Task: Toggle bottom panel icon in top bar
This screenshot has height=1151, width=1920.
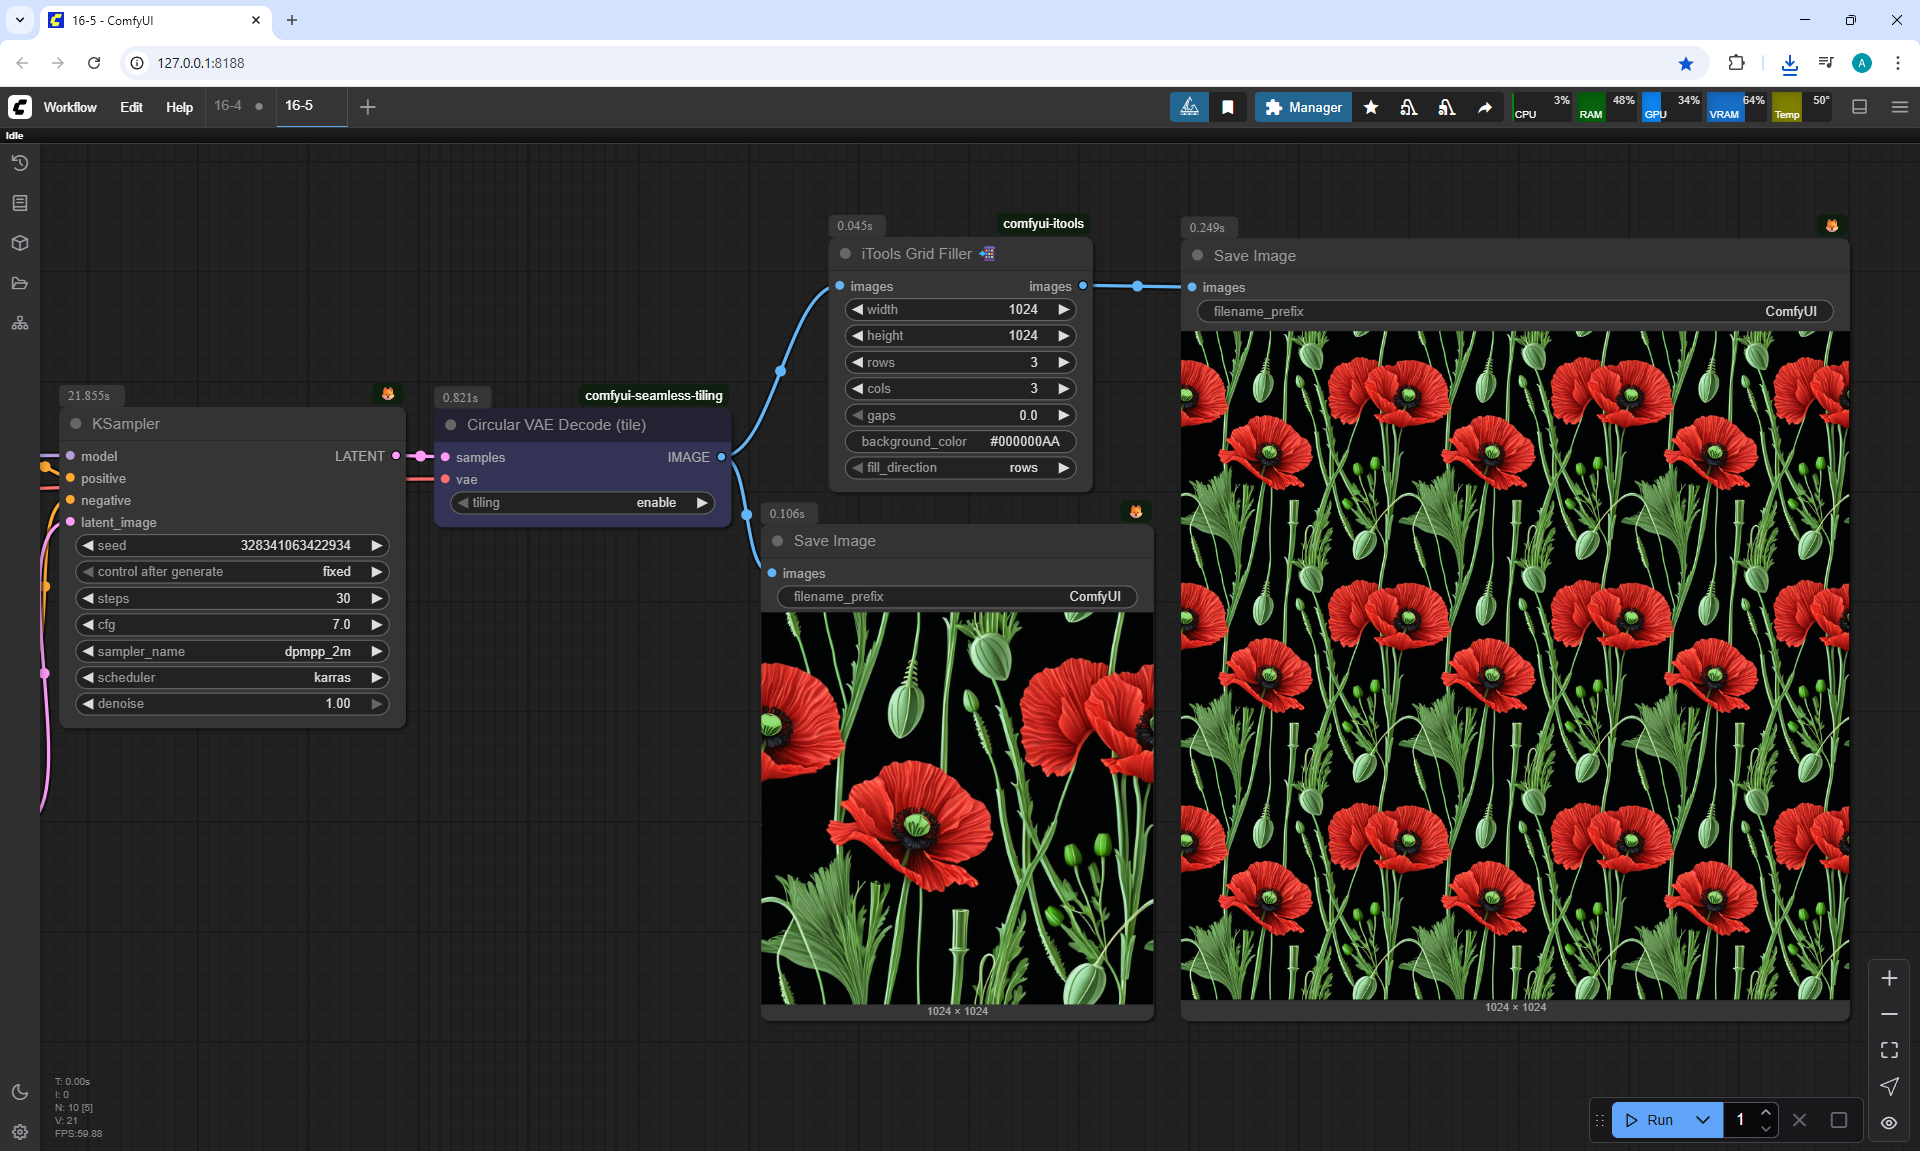Action: click(x=1860, y=107)
